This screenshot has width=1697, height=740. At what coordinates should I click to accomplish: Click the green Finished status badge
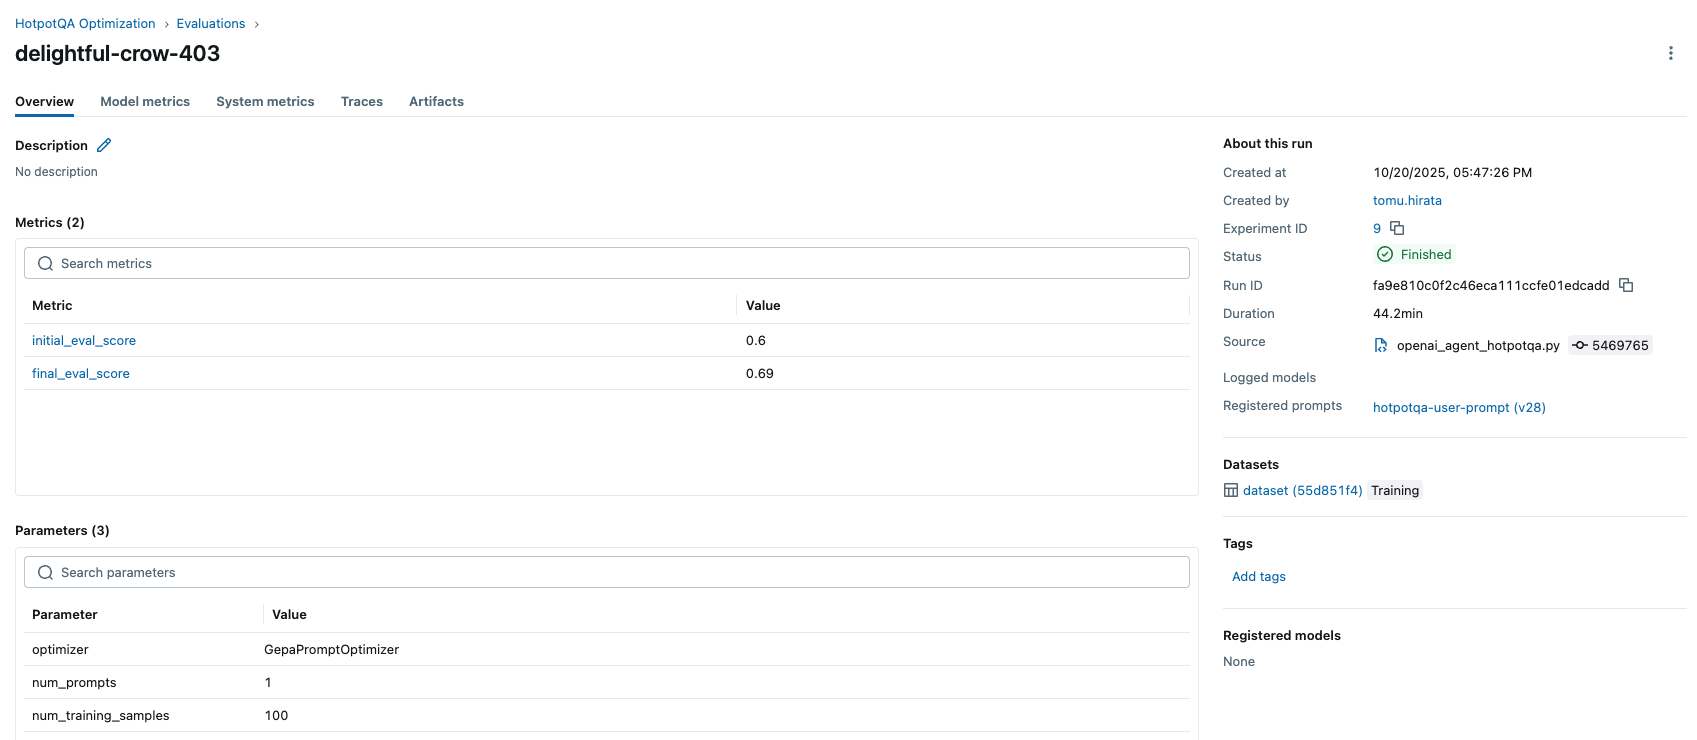(x=1414, y=255)
